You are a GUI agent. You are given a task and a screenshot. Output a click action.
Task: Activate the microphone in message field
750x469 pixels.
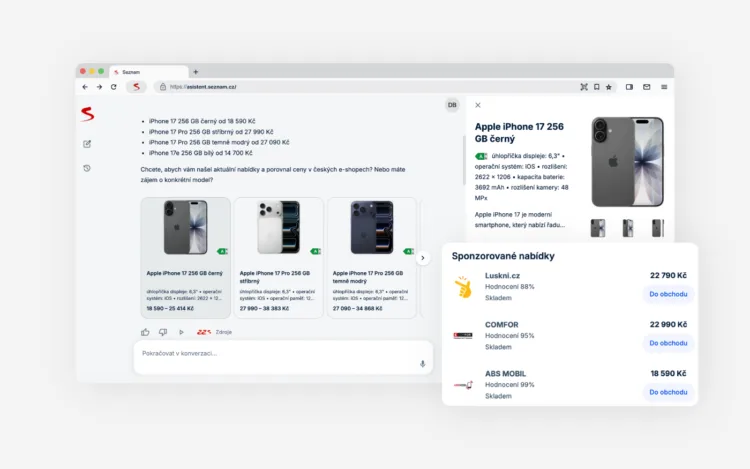(422, 364)
